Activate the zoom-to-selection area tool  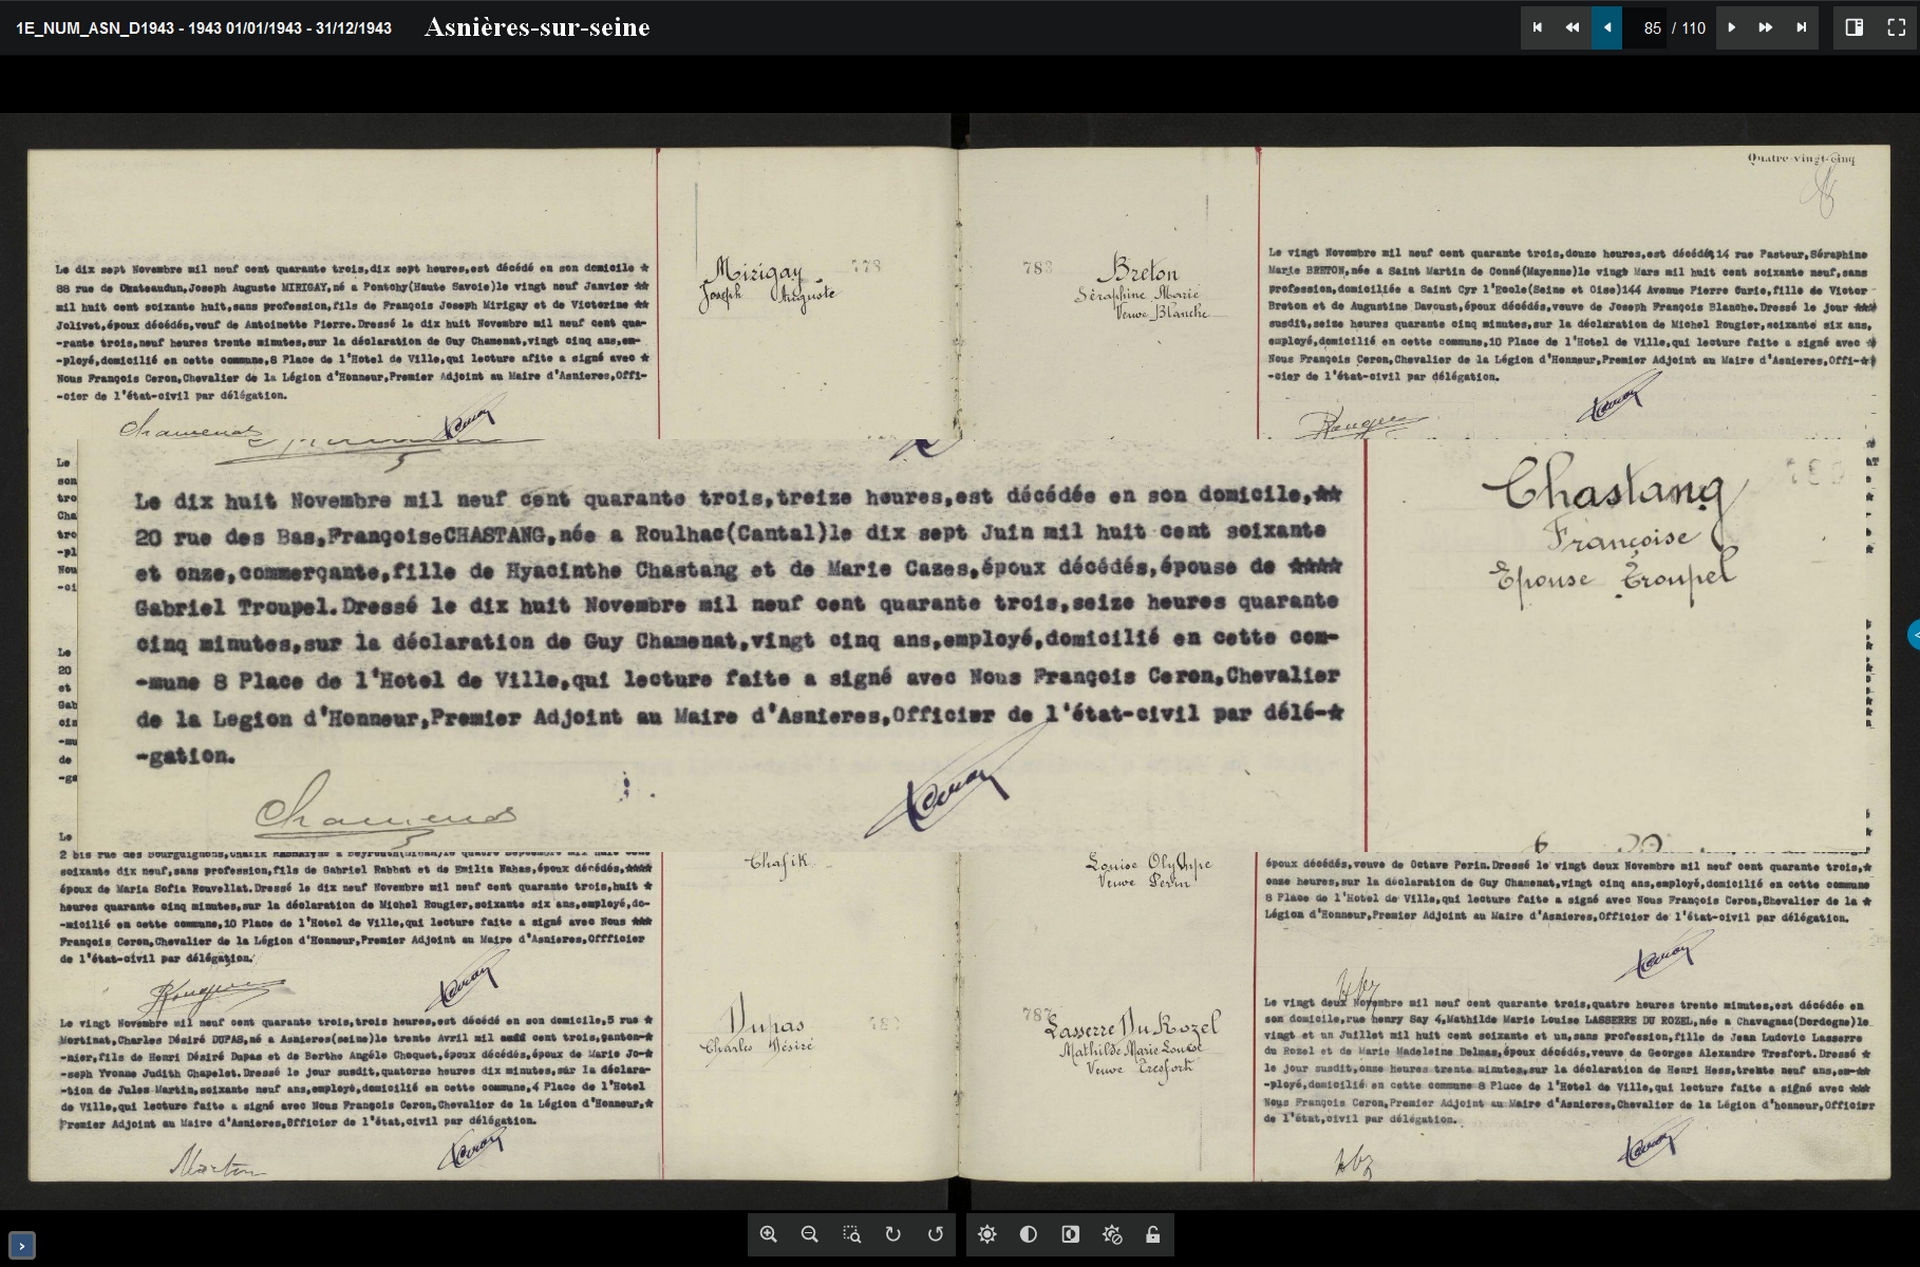click(x=852, y=1234)
